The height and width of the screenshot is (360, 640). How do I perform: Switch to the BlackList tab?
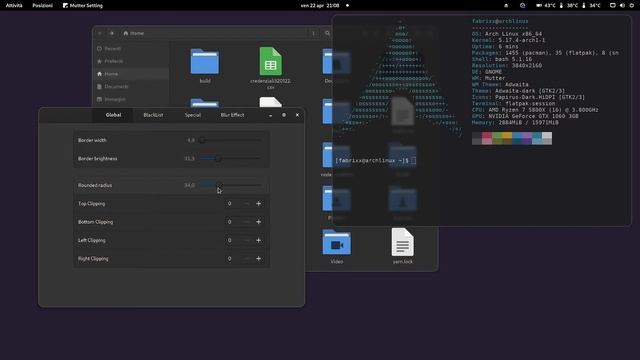(x=153, y=115)
